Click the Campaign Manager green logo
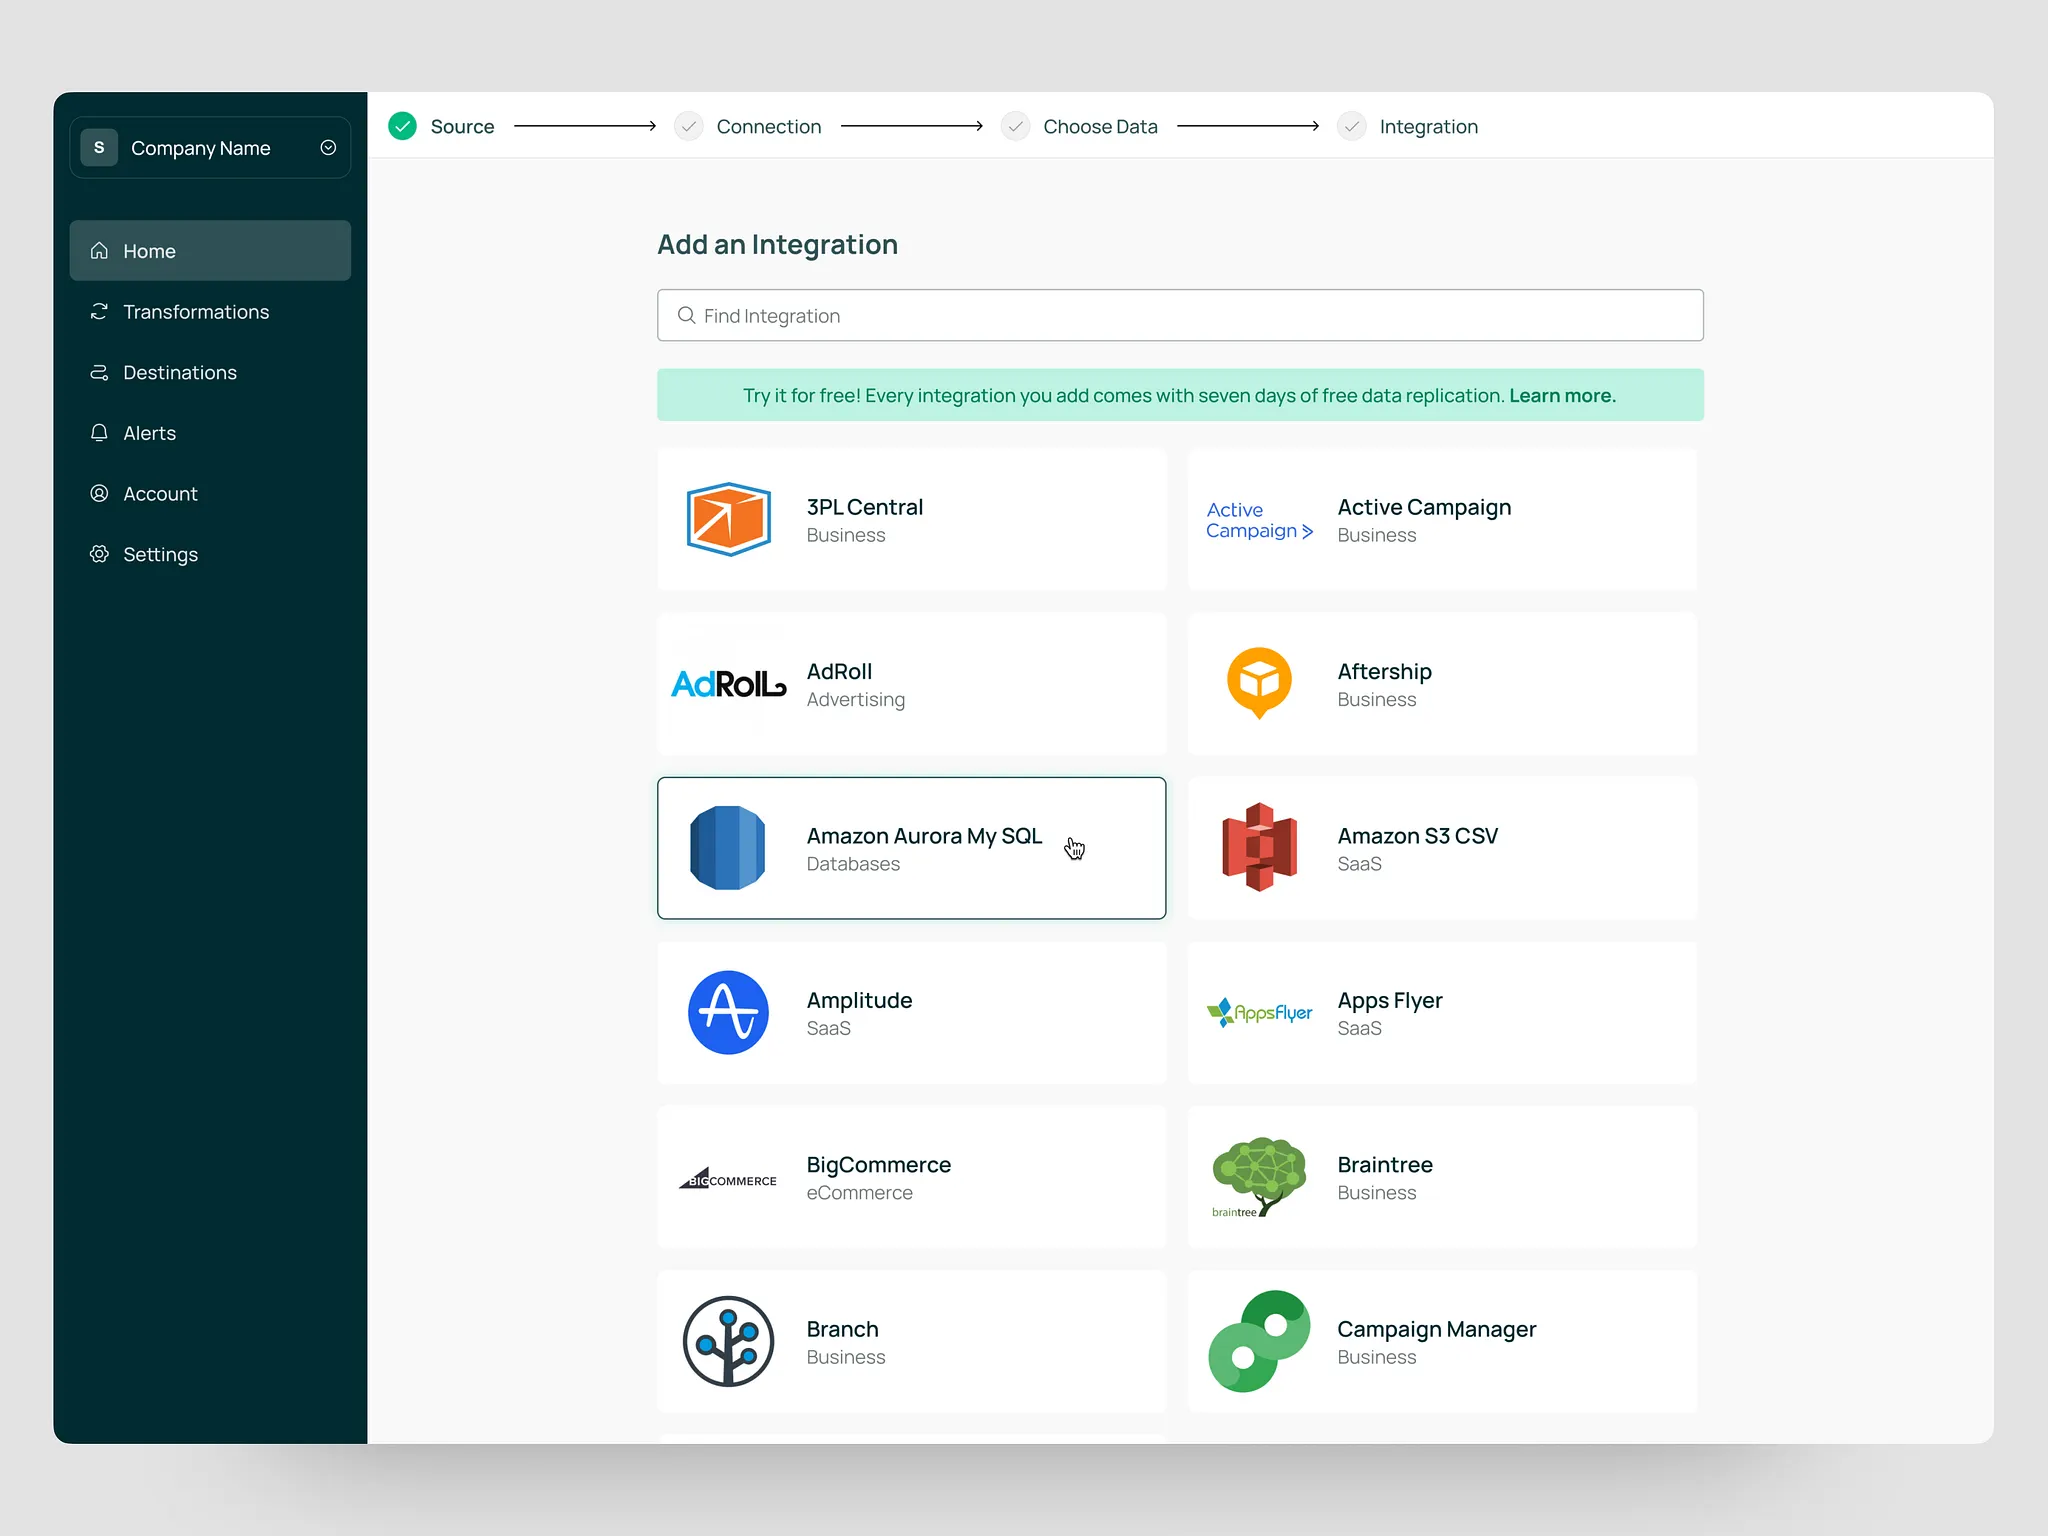Image resolution: width=2048 pixels, height=1536 pixels. pos(1259,1341)
